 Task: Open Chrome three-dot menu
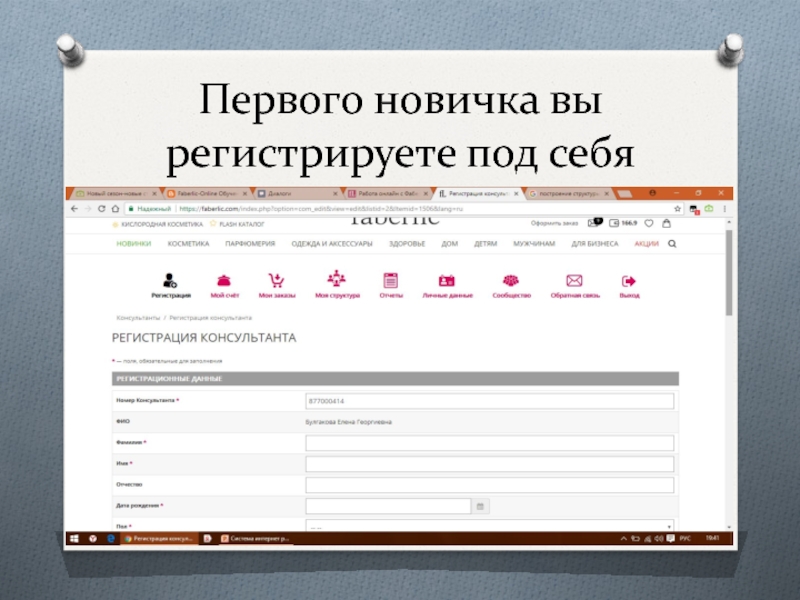pos(724,209)
